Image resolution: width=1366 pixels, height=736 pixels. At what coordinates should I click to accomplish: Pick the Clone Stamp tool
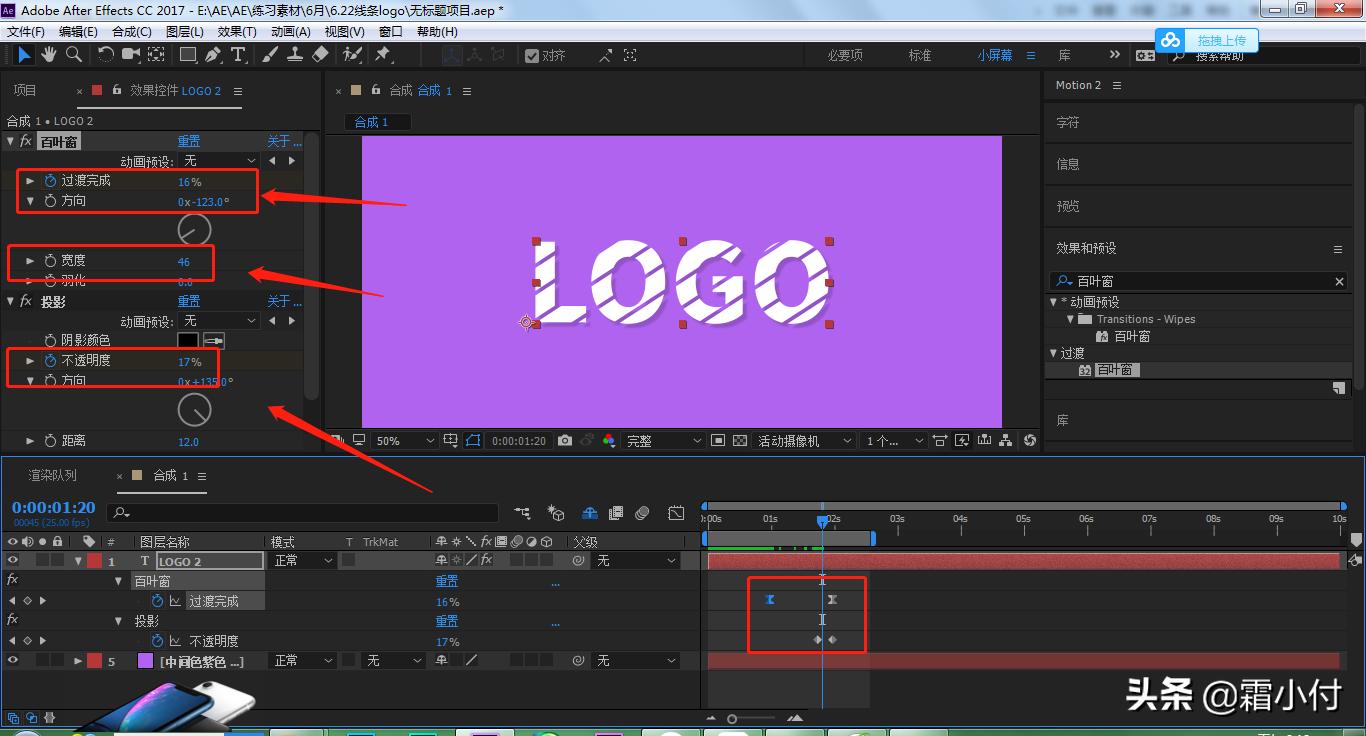(x=296, y=55)
